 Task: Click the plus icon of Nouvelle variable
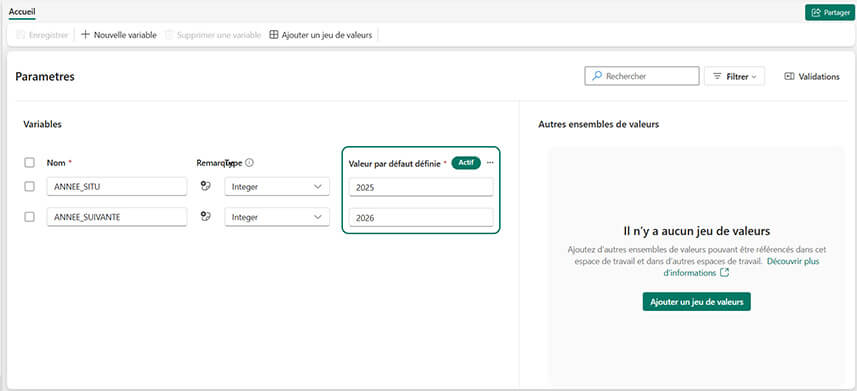[85, 35]
